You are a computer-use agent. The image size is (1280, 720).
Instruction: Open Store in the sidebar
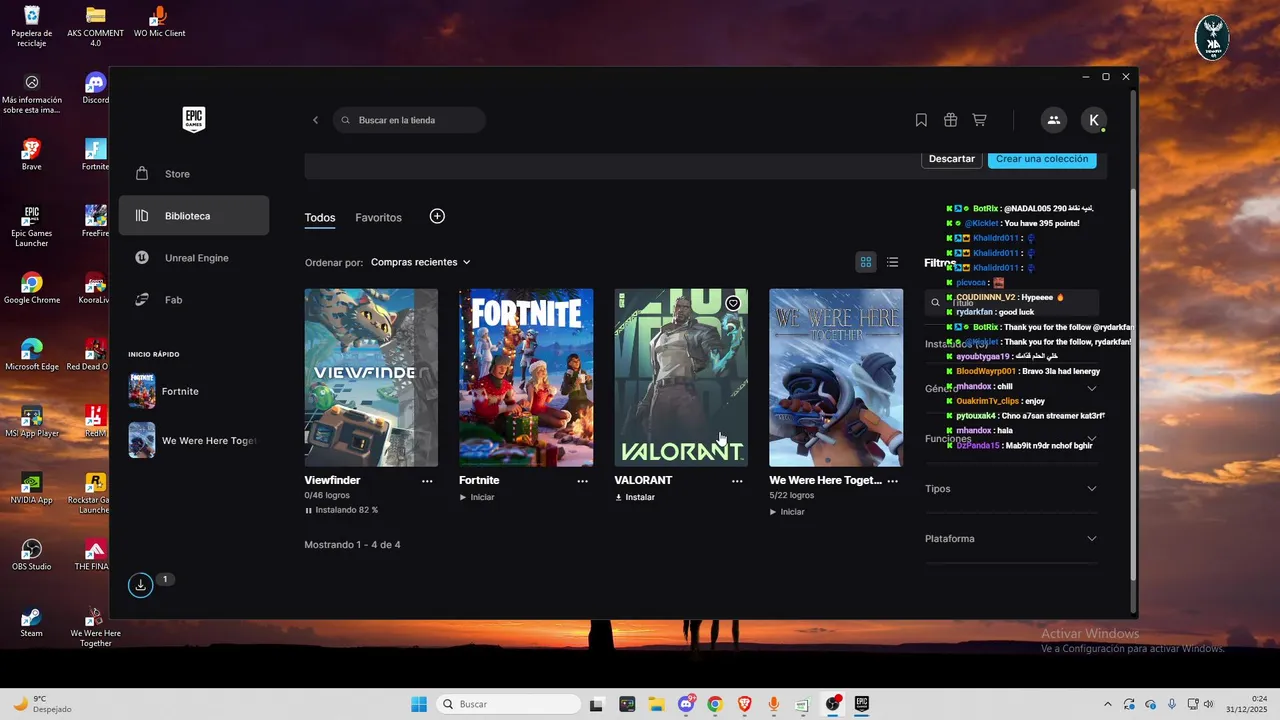pos(194,174)
